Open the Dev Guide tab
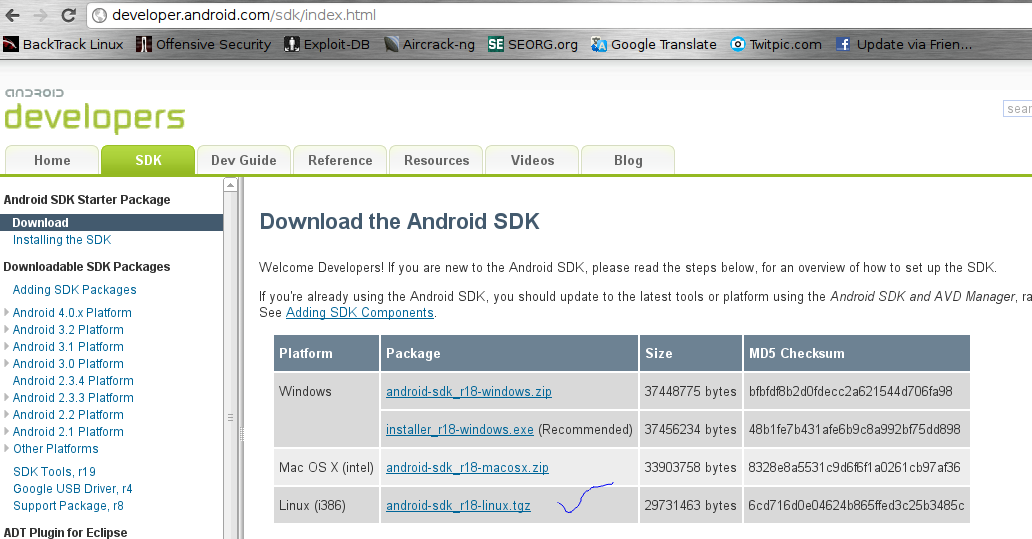1032x539 pixels. tap(244, 160)
